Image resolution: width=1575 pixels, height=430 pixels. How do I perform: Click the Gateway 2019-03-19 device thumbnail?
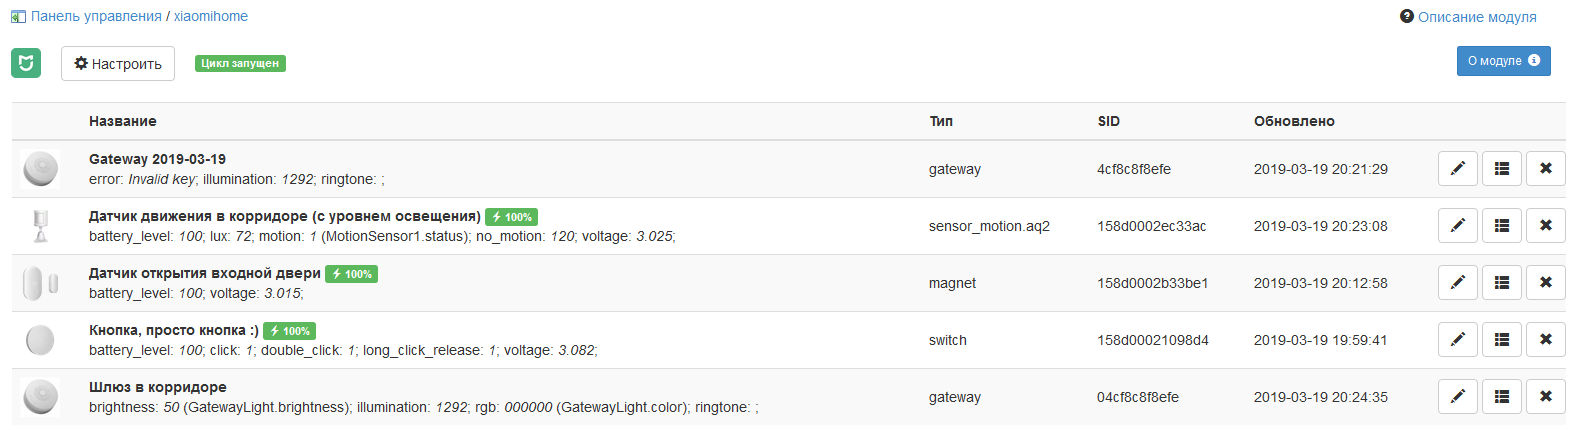(41, 169)
